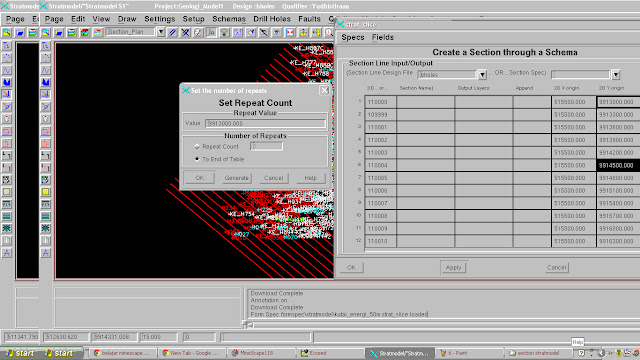Select the Repeat Count radio button
This screenshot has height=360, width=640.
click(197, 146)
